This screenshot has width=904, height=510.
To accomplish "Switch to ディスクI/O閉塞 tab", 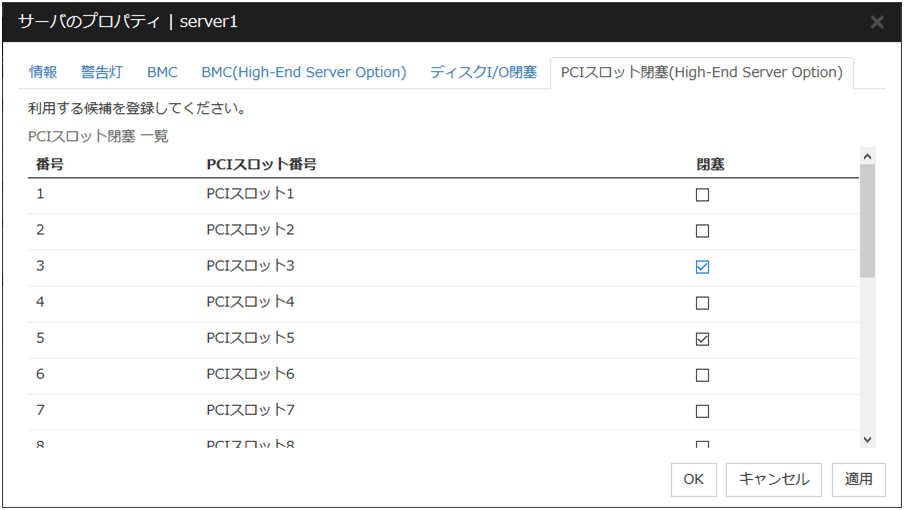I will (x=483, y=72).
